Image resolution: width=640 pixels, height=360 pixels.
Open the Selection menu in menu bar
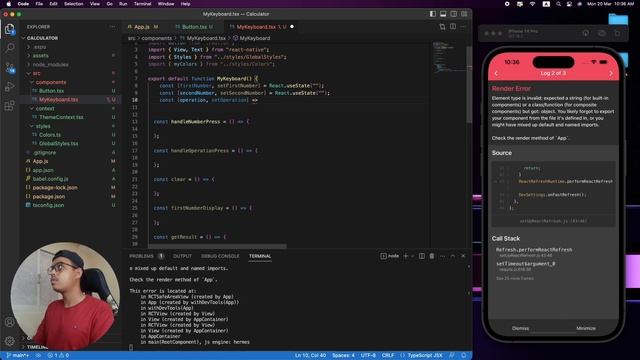[x=73, y=4]
